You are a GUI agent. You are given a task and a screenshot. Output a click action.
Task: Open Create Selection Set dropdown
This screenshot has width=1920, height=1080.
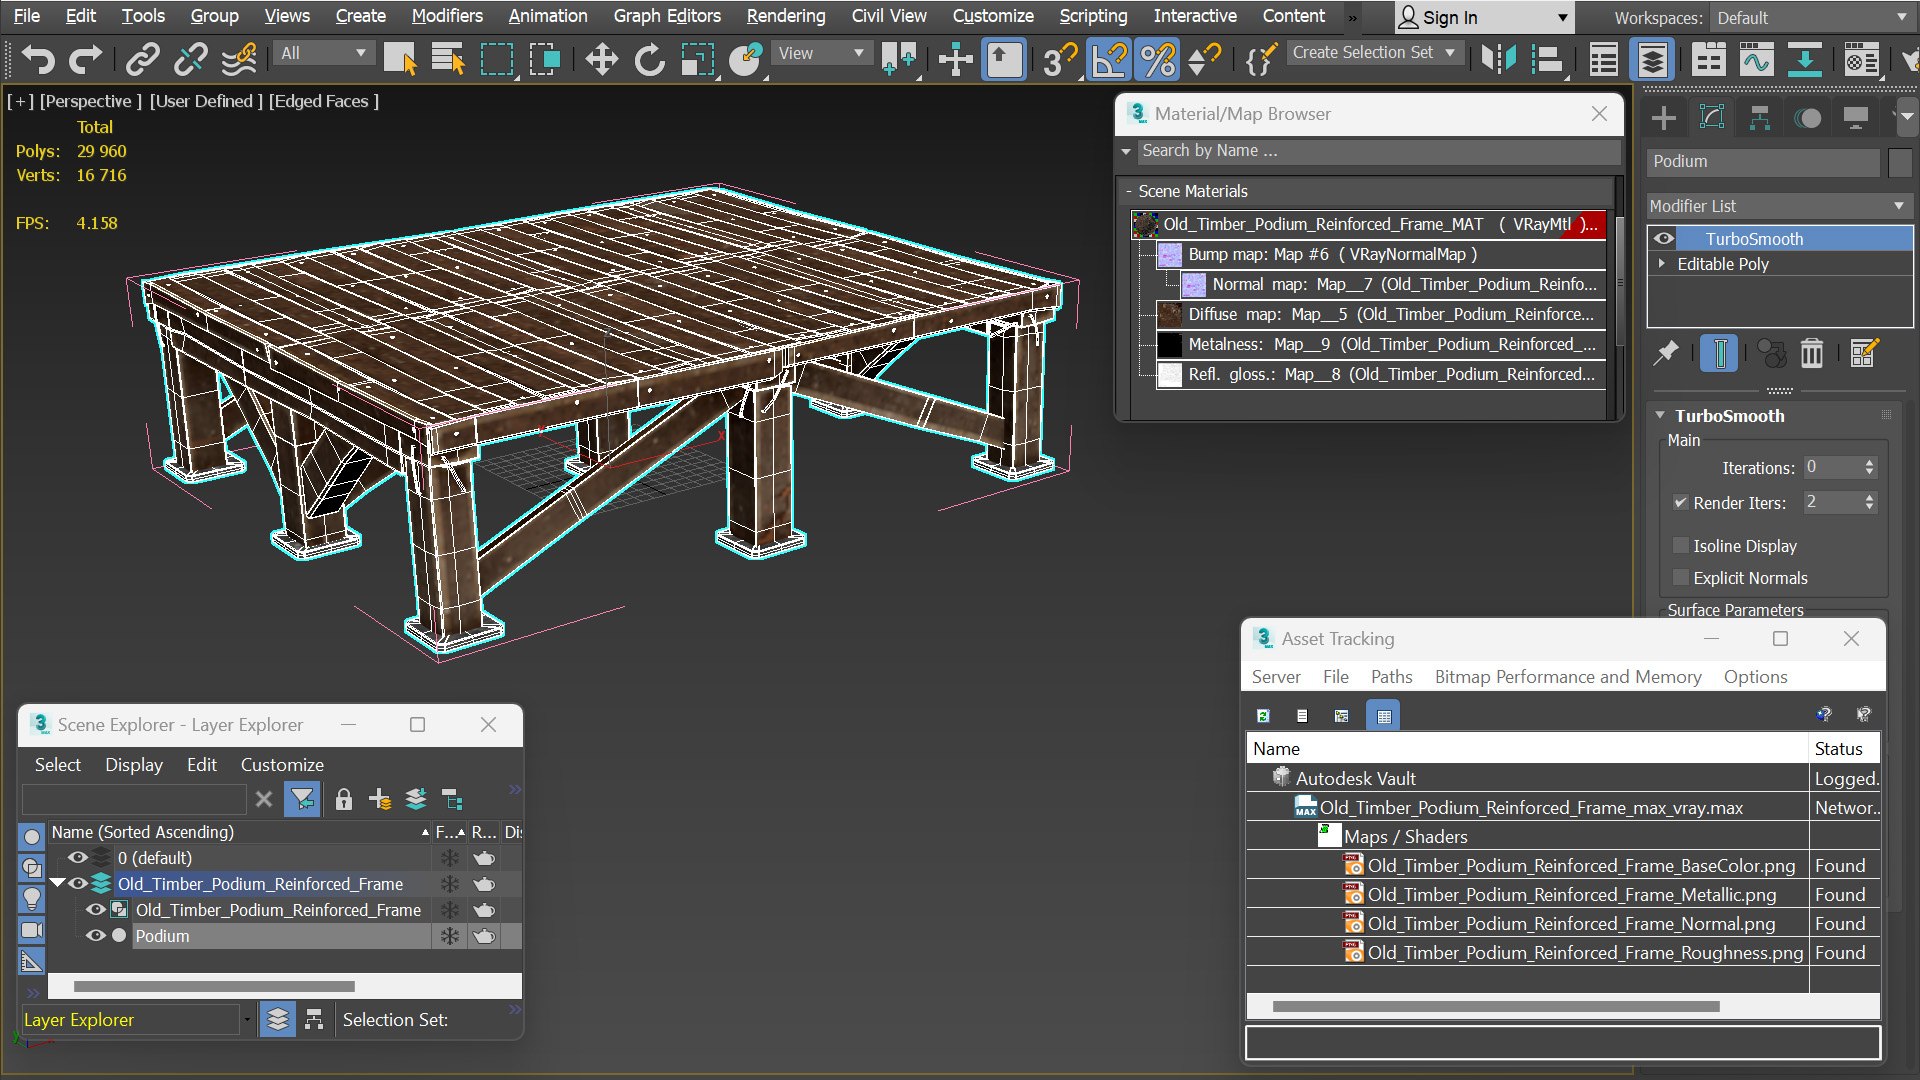[x=1375, y=53]
